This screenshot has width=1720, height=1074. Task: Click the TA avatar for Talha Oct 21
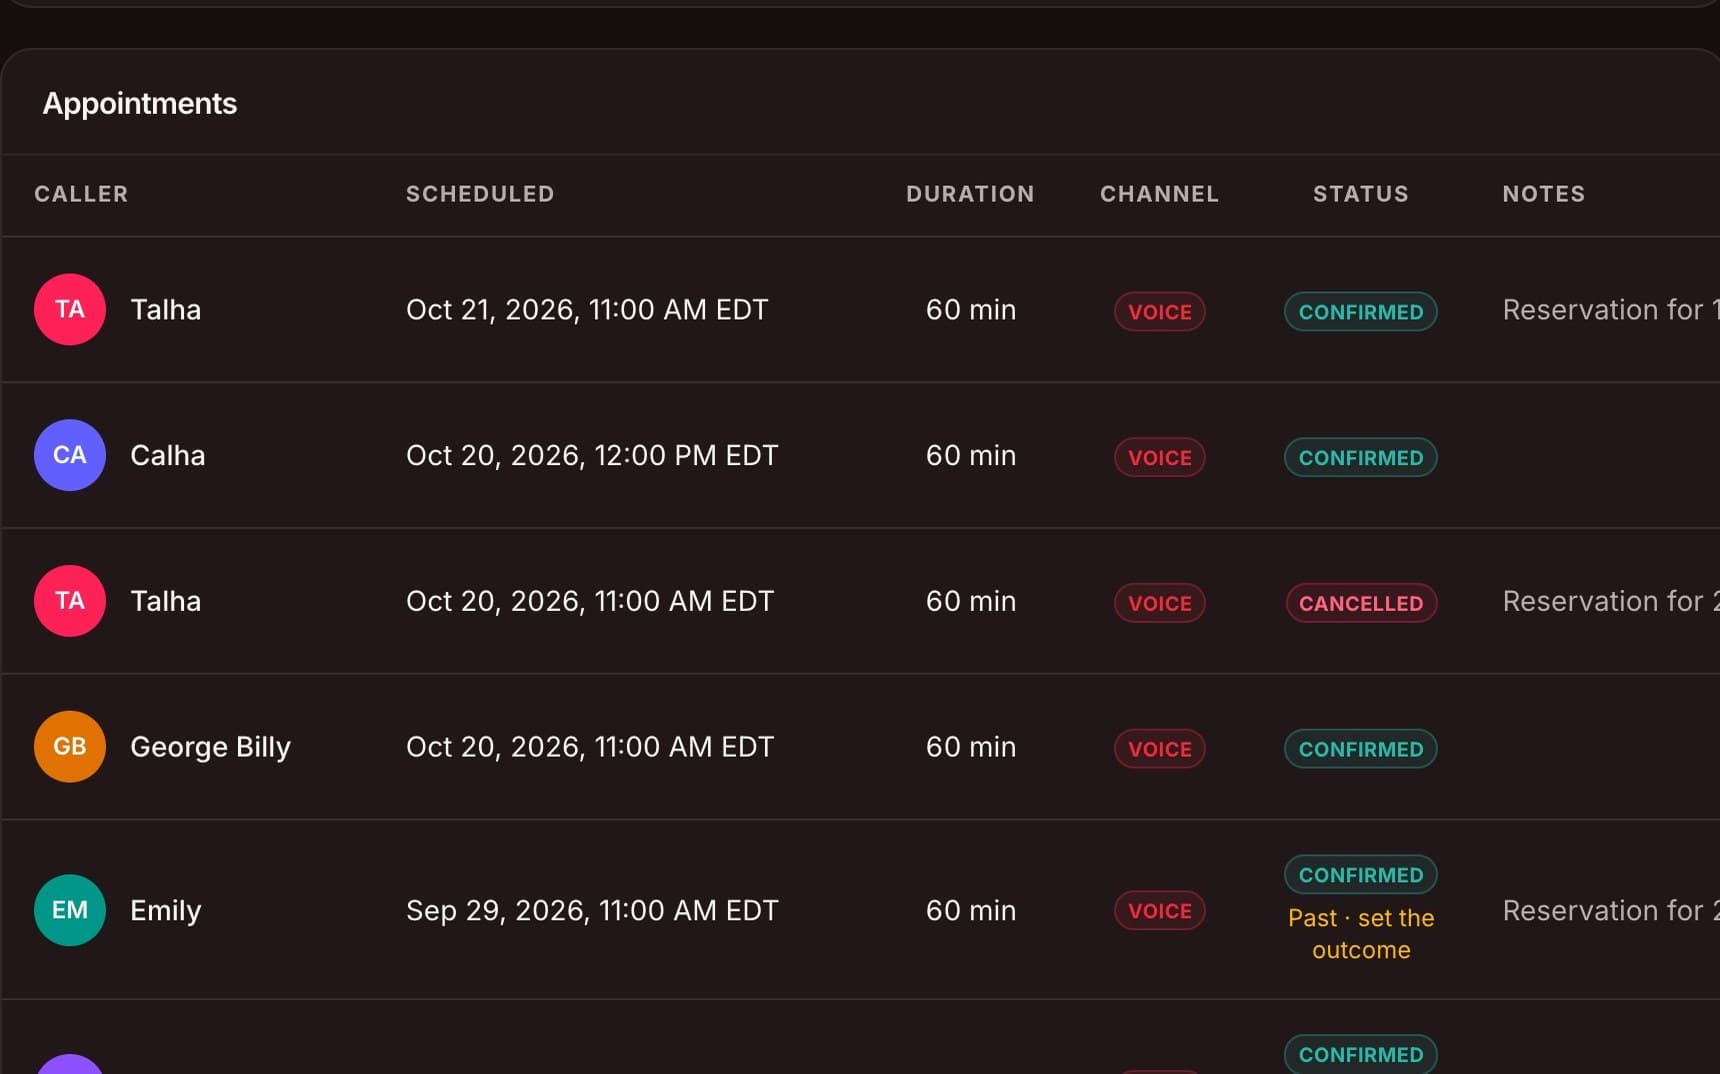coord(70,310)
